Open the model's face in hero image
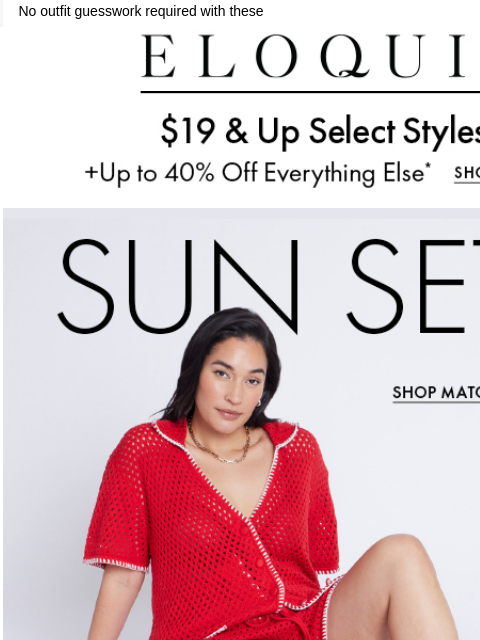 pyautogui.click(x=233, y=384)
